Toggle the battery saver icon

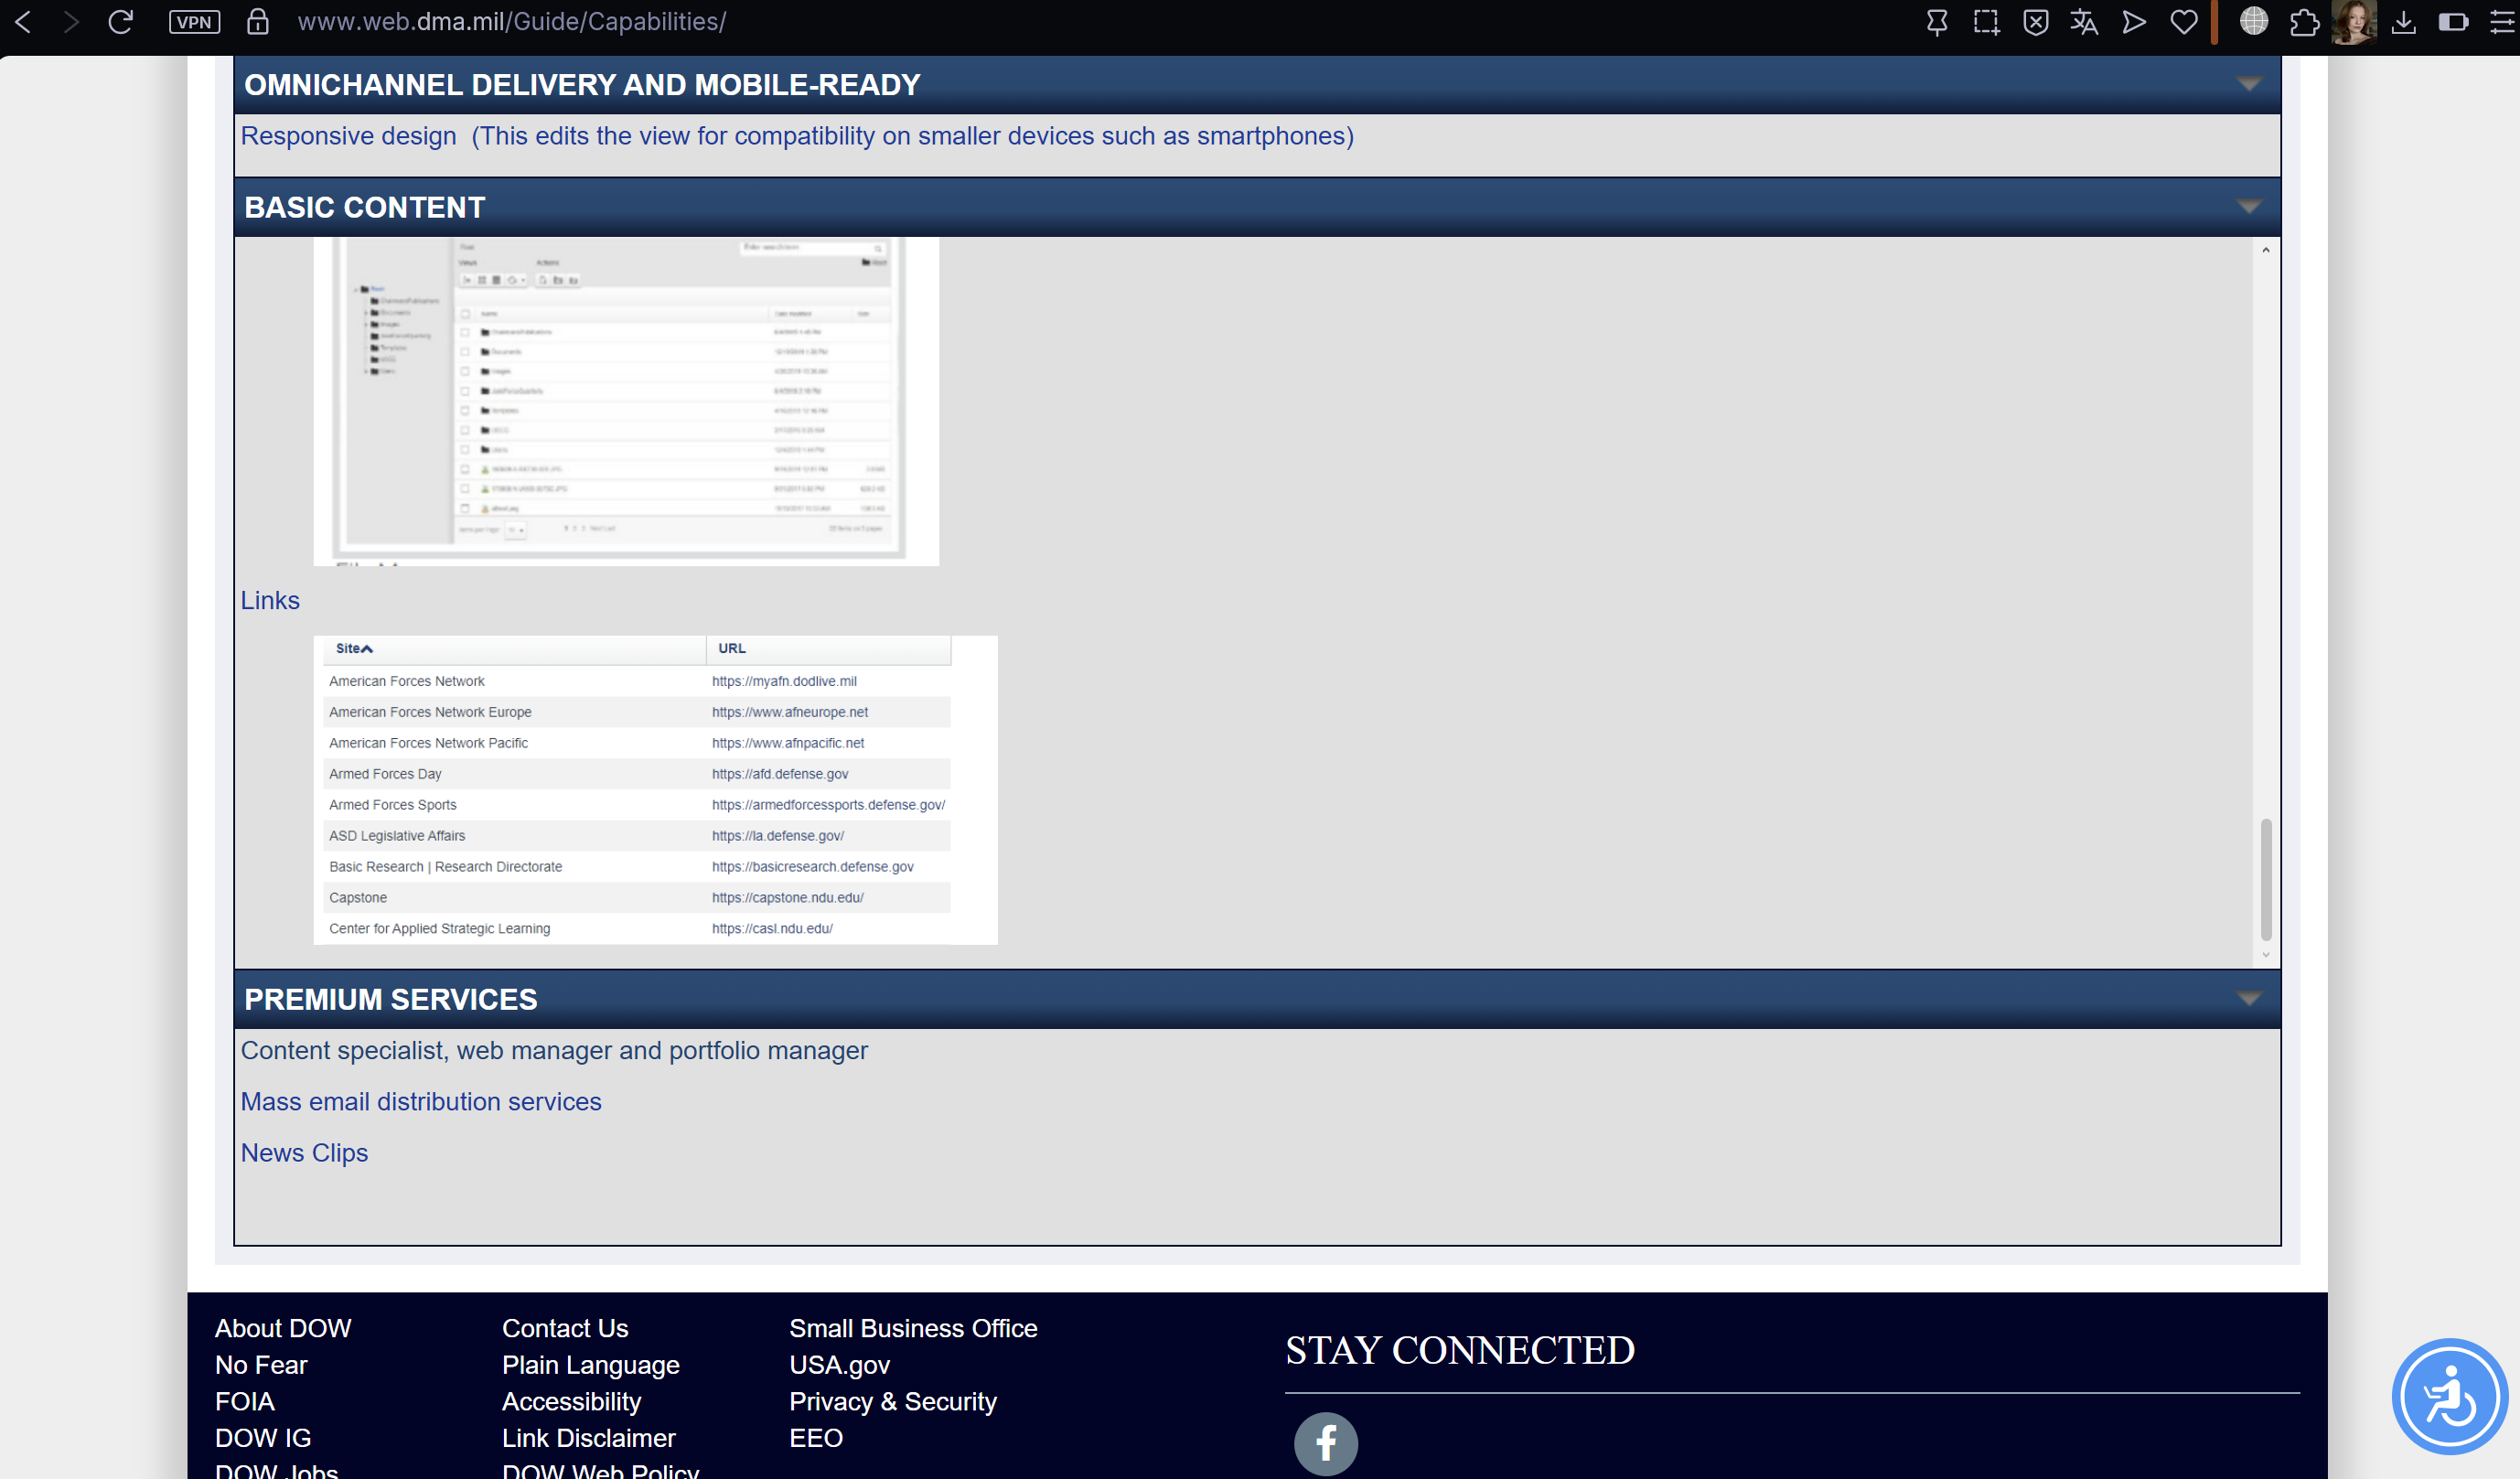2453,22
